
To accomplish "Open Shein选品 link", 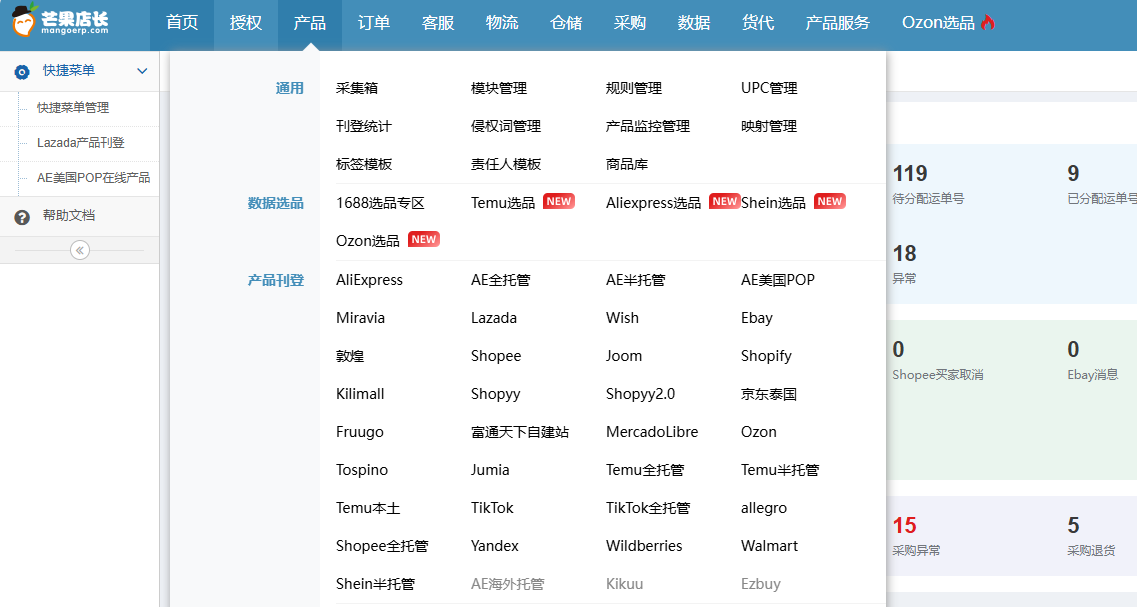I will 773,203.
